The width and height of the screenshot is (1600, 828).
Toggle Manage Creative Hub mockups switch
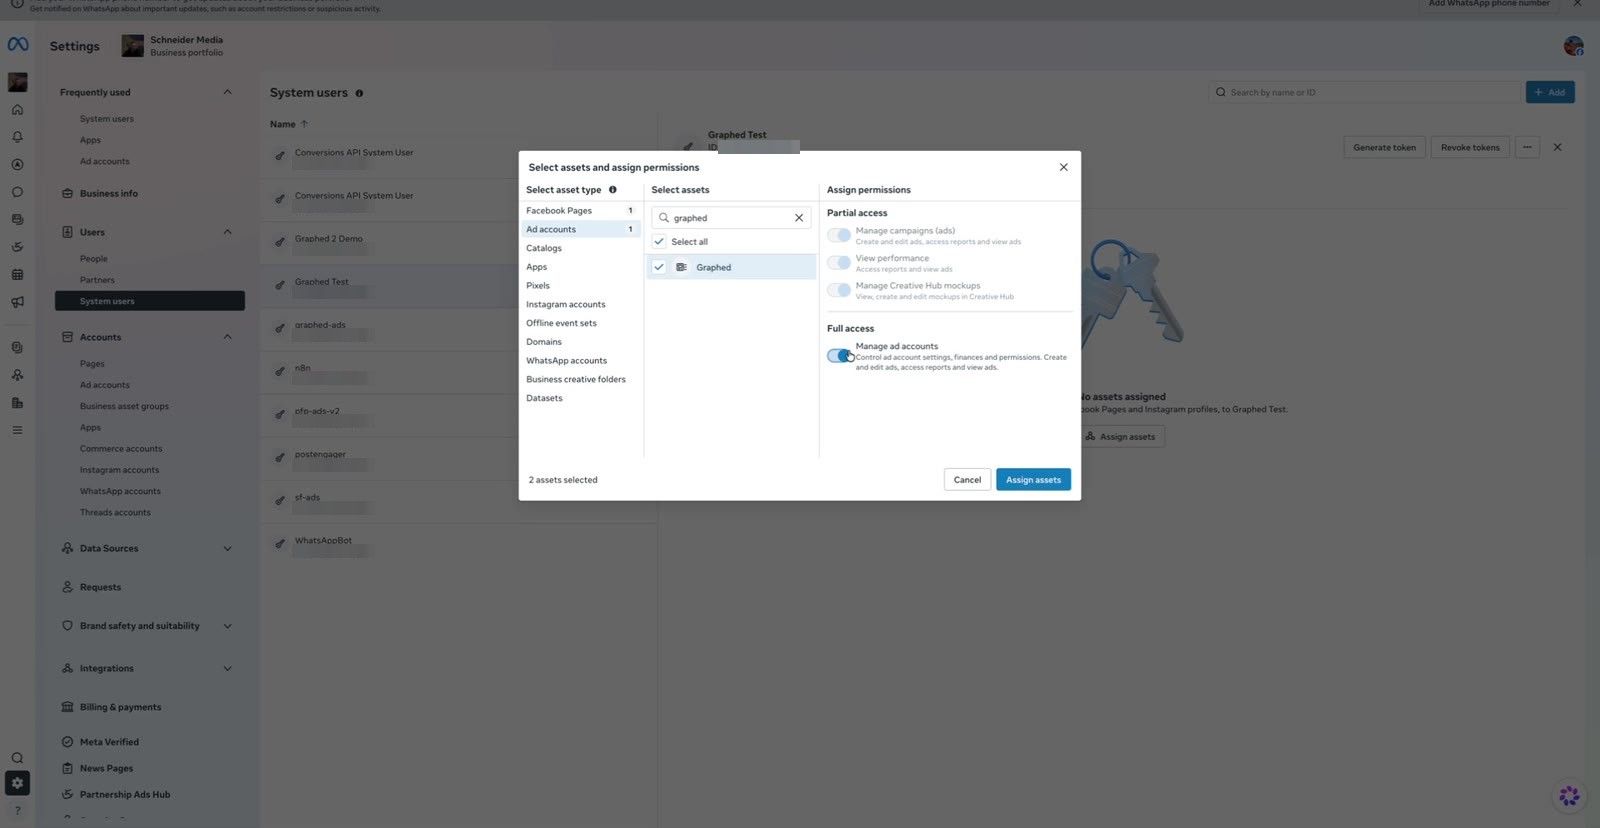tap(839, 291)
